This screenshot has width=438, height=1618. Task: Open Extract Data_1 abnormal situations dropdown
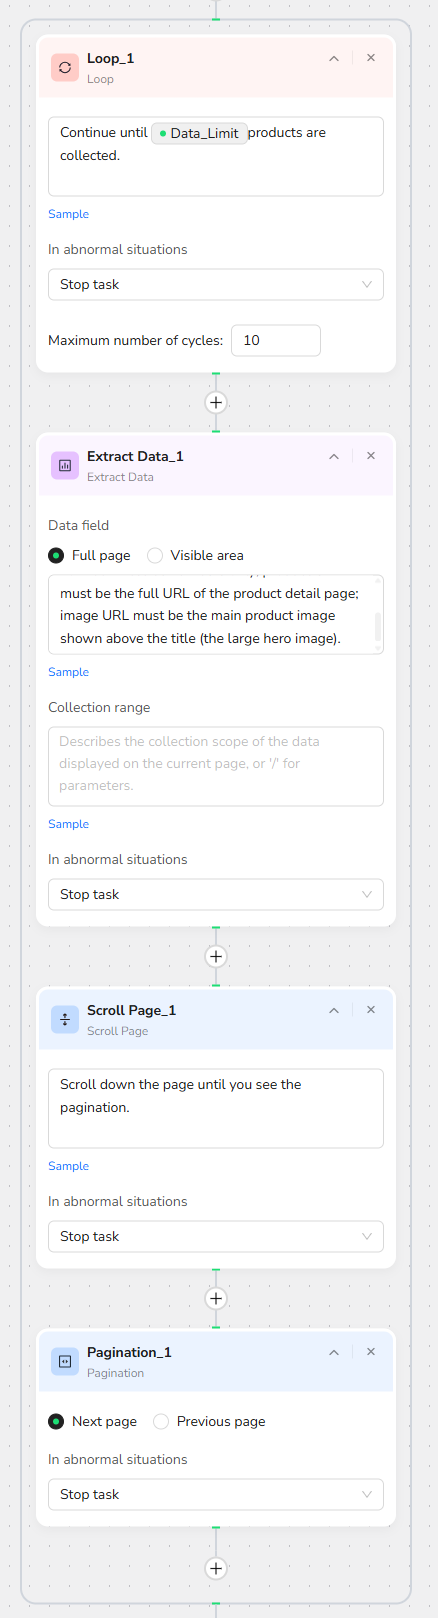tap(216, 894)
